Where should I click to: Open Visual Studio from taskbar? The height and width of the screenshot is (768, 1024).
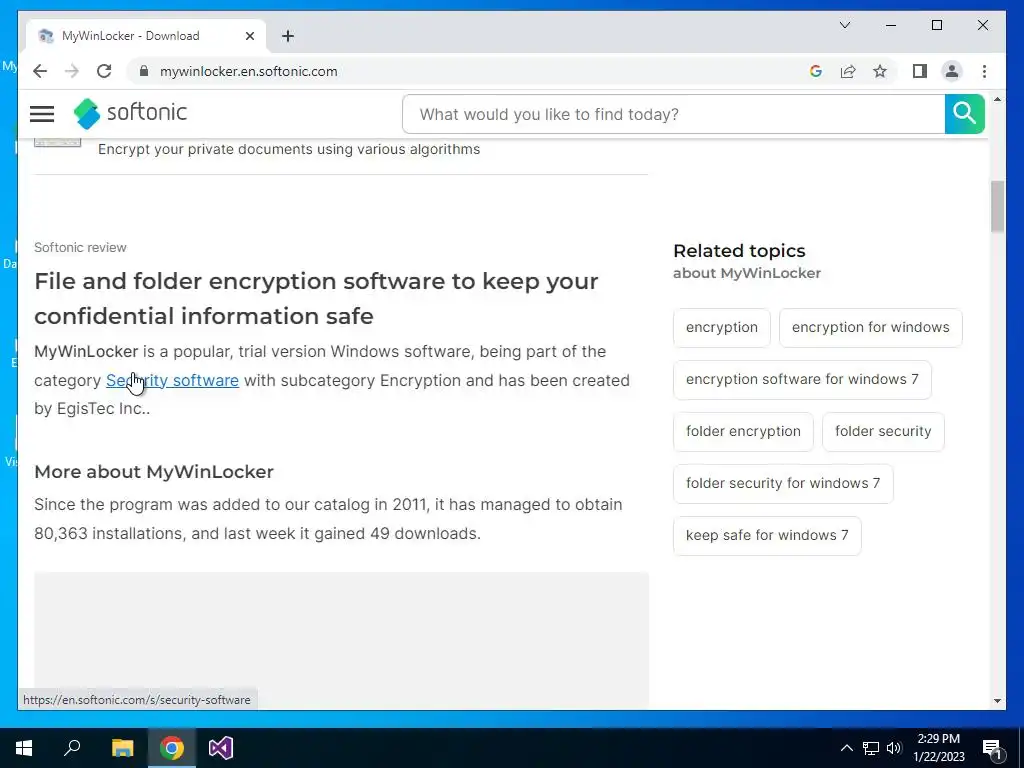click(x=221, y=748)
